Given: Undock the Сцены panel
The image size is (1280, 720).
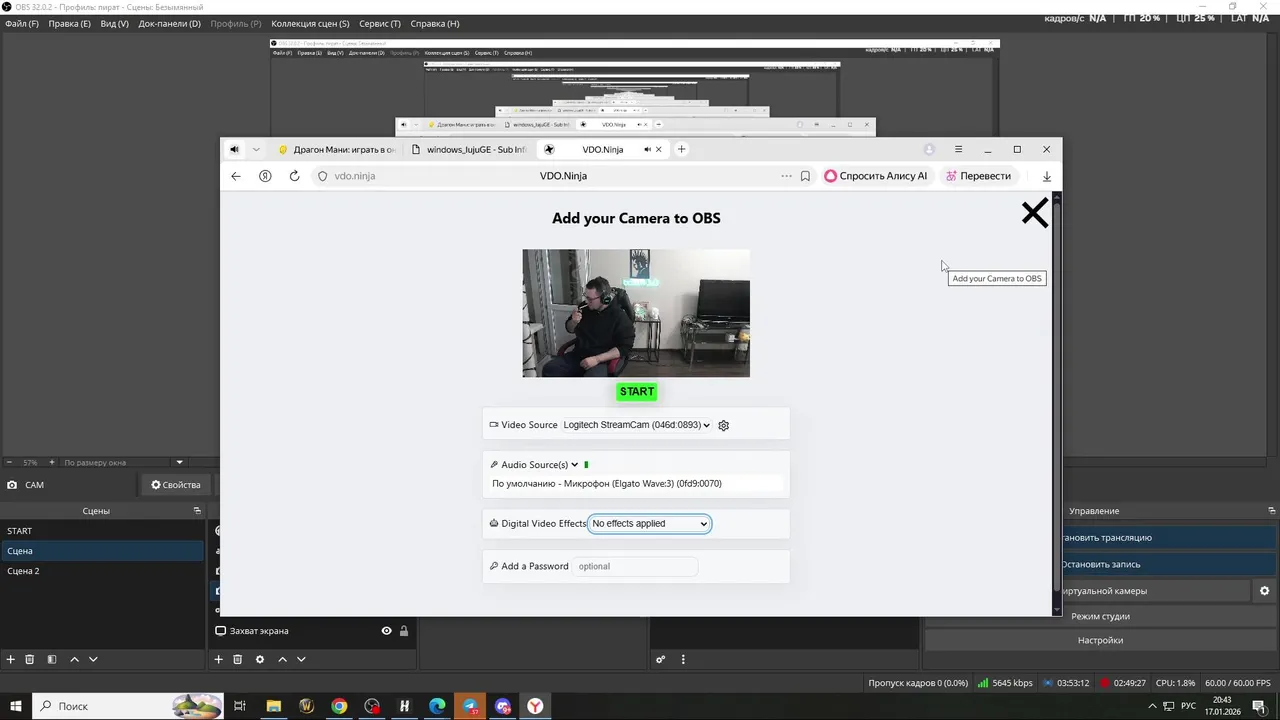Looking at the screenshot, I should click(x=197, y=511).
